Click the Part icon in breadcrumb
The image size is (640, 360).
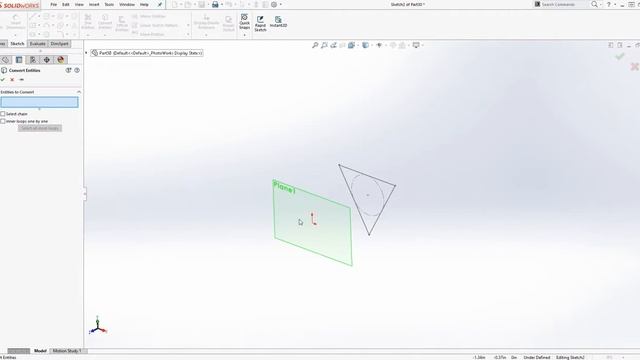pyautogui.click(x=94, y=53)
